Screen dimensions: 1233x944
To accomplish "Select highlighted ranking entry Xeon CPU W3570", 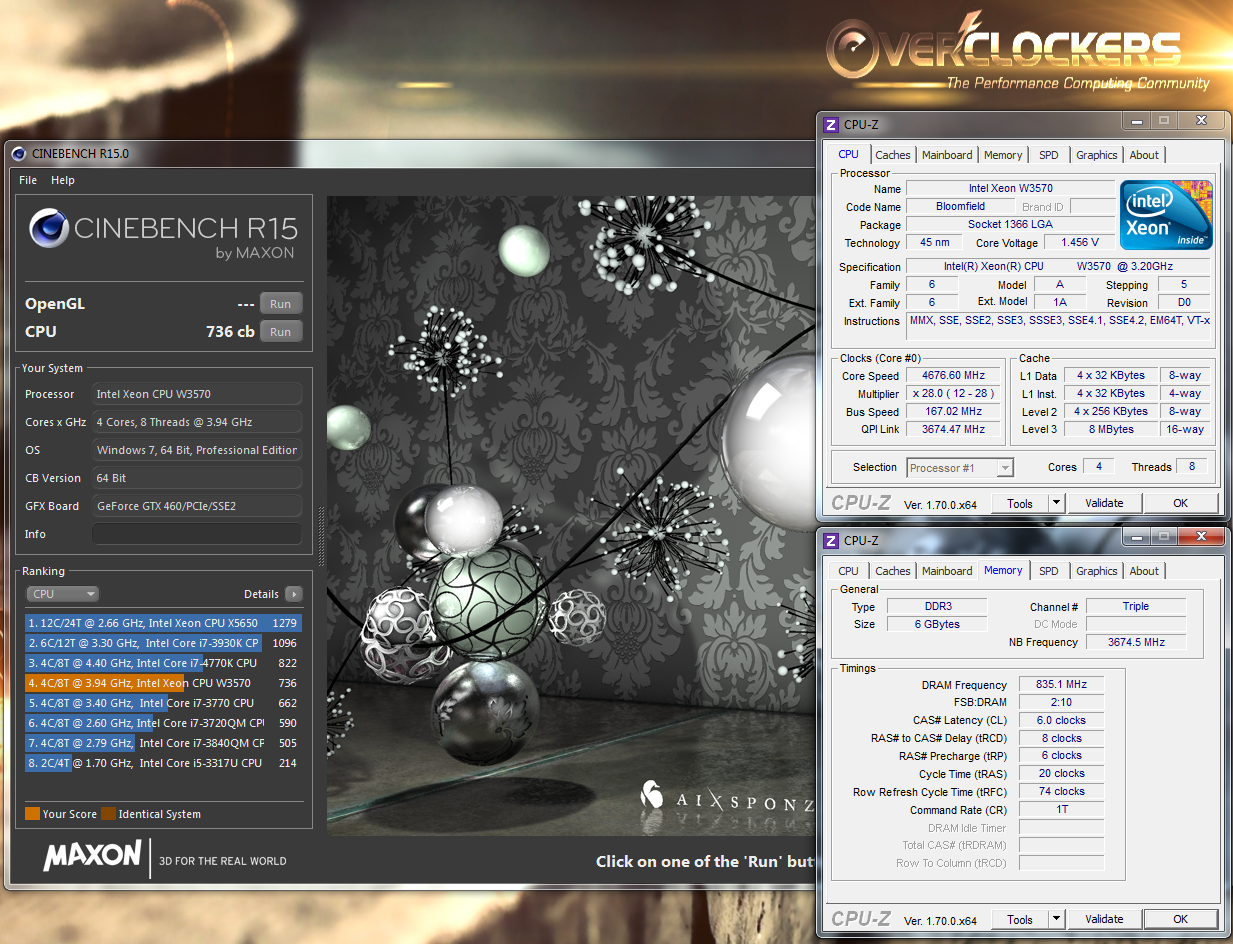I will (163, 683).
